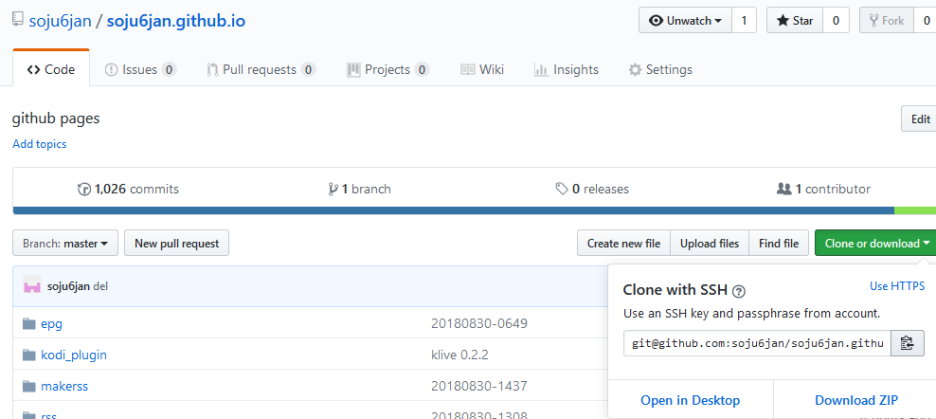The height and width of the screenshot is (419, 936).
Task: Open the Unwatch dropdown
Action: point(685,20)
